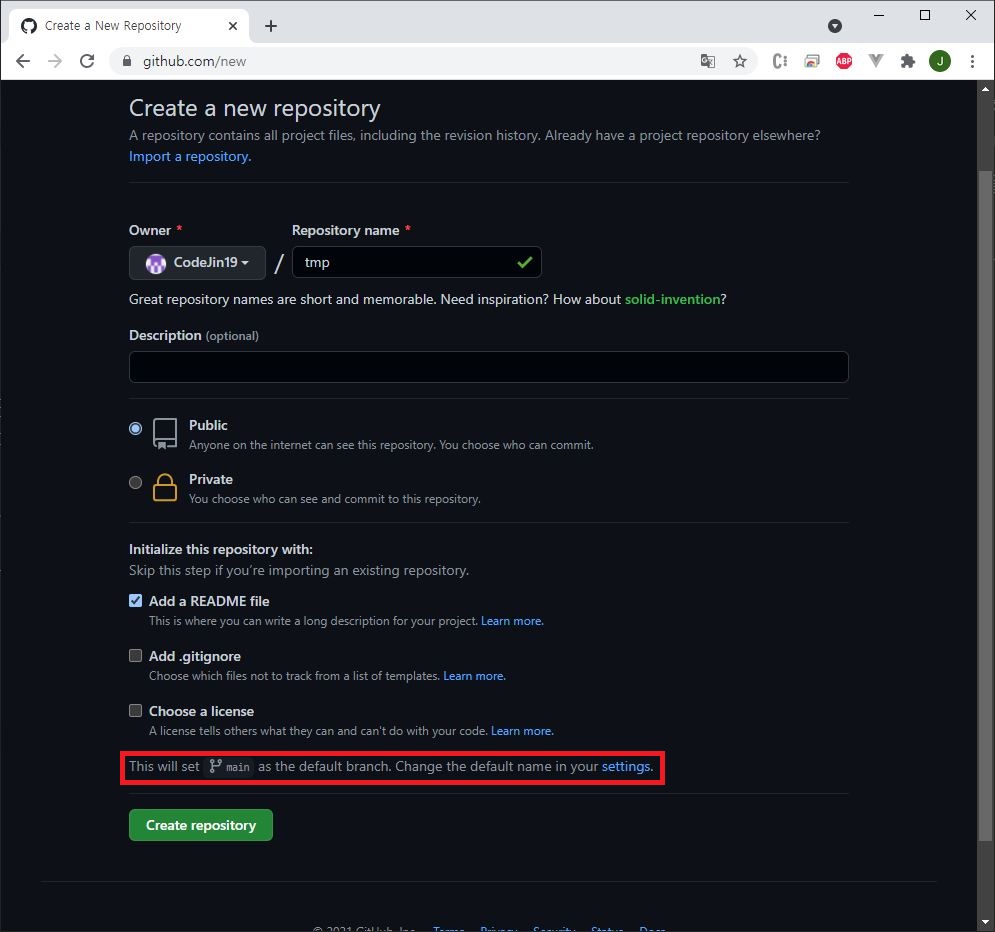Viewport: 995px width, 932px height.
Task: Select the Private radio button
Action: click(135, 482)
